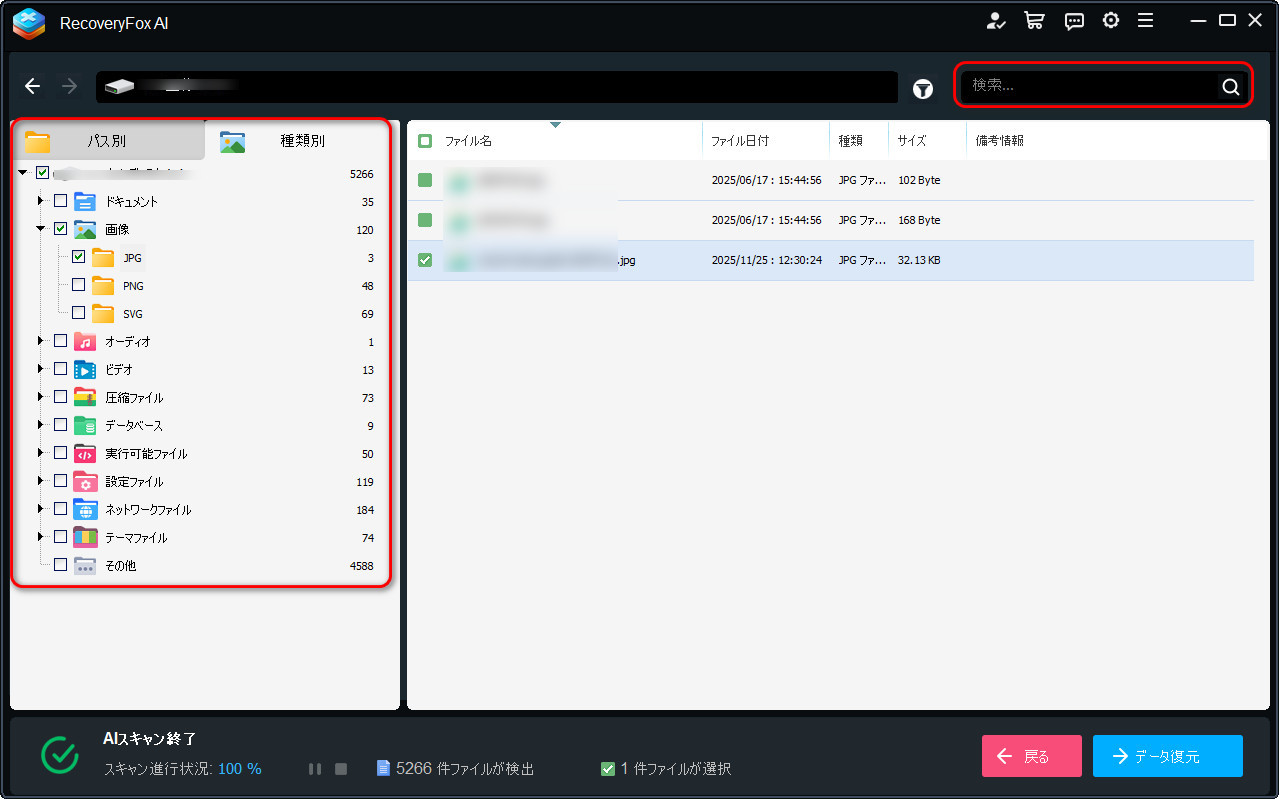This screenshot has width=1279, height=799.
Task: Click the その他 folder icon
Action: click(x=85, y=565)
